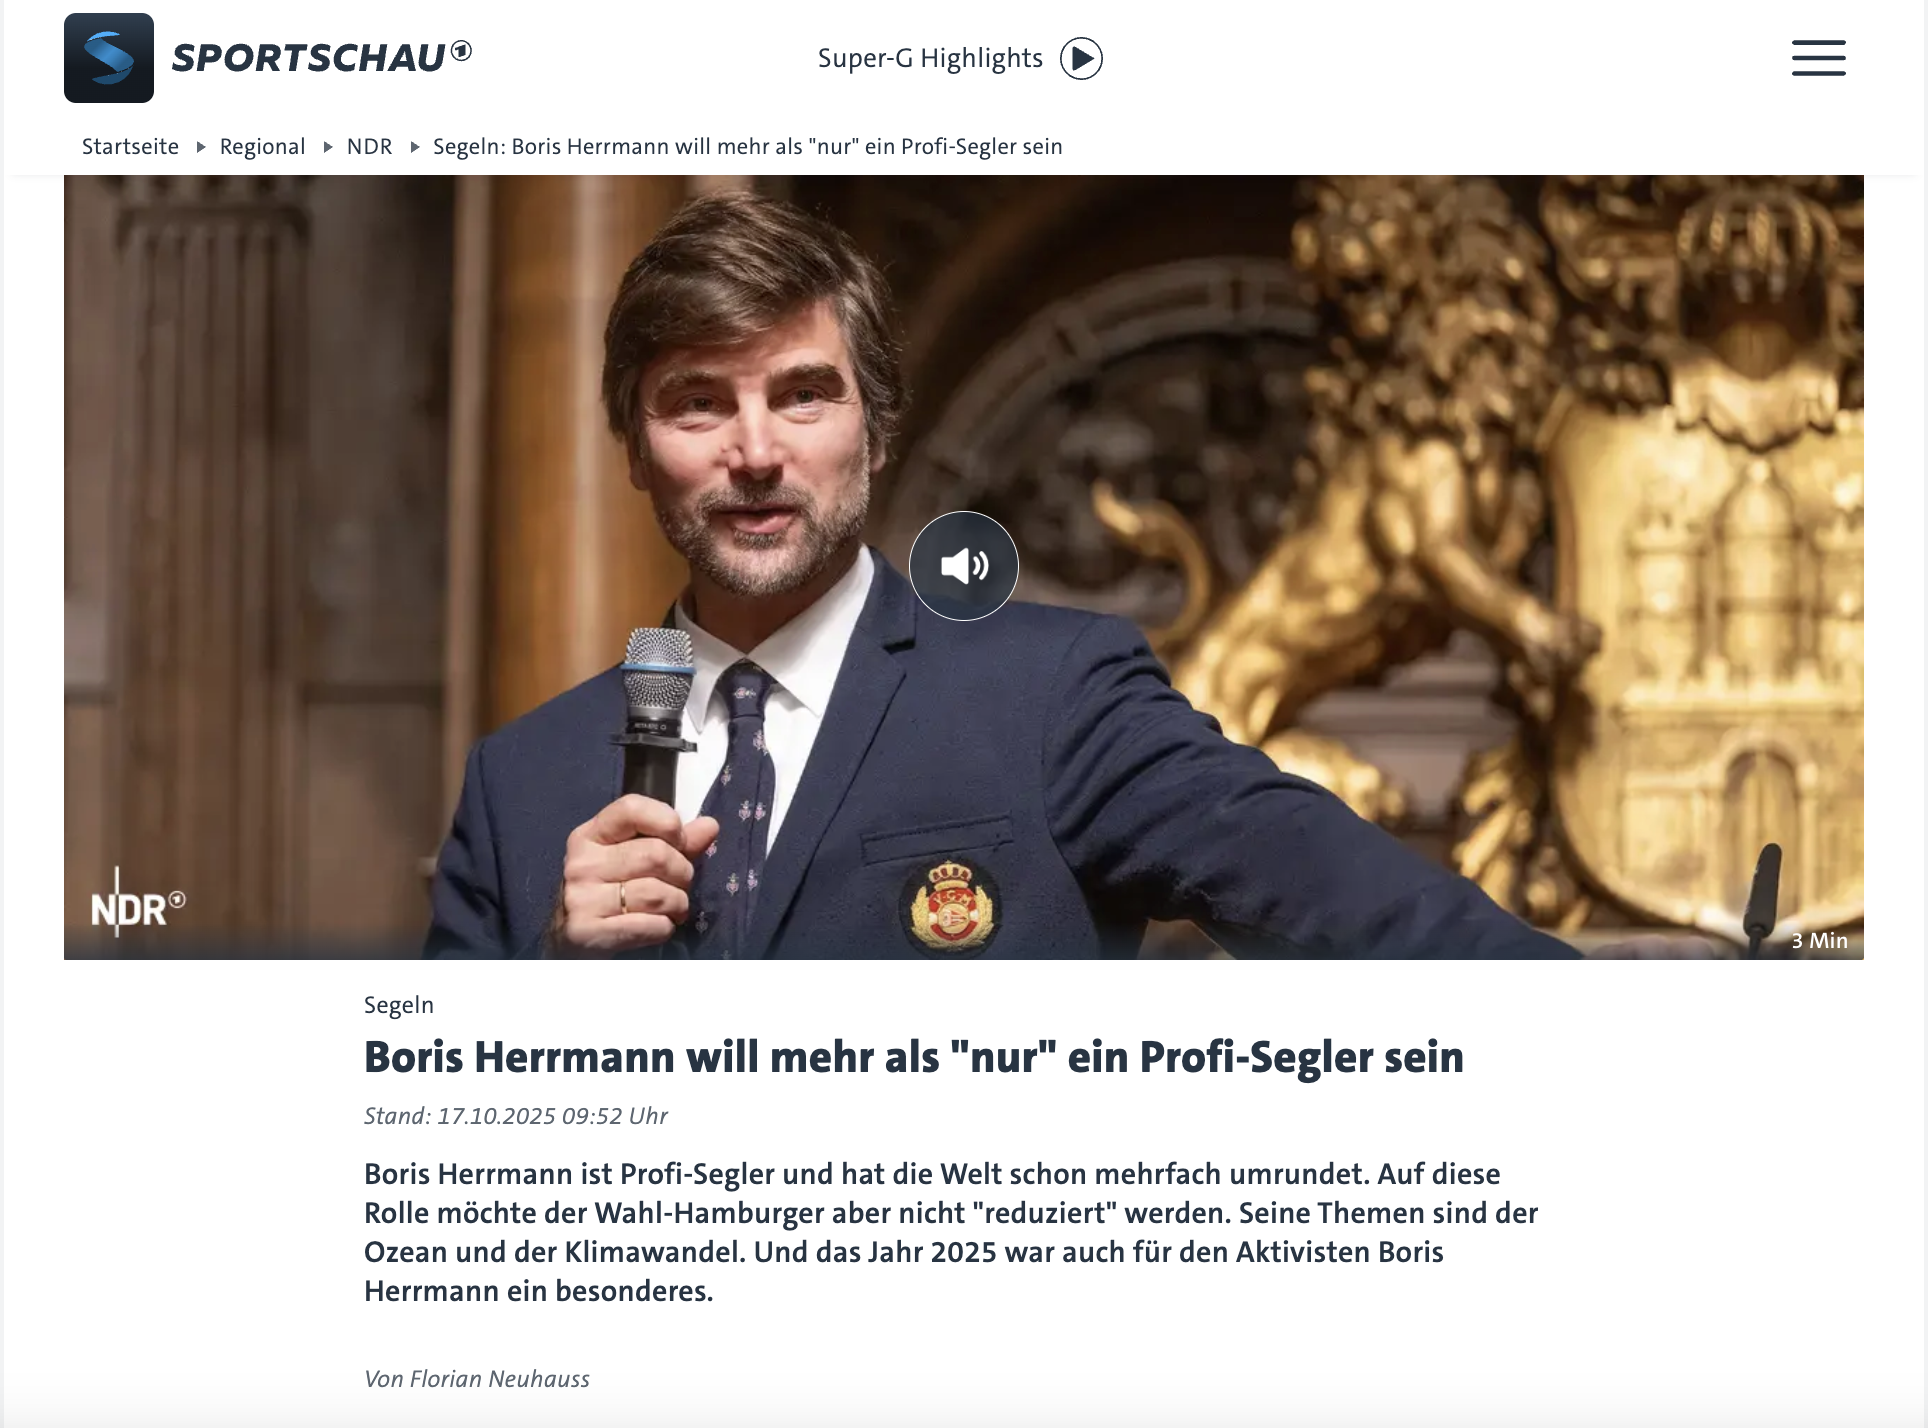This screenshot has height=1428, width=1928.
Task: Click the SPORTSCHAU wordmark
Action: pos(308,58)
